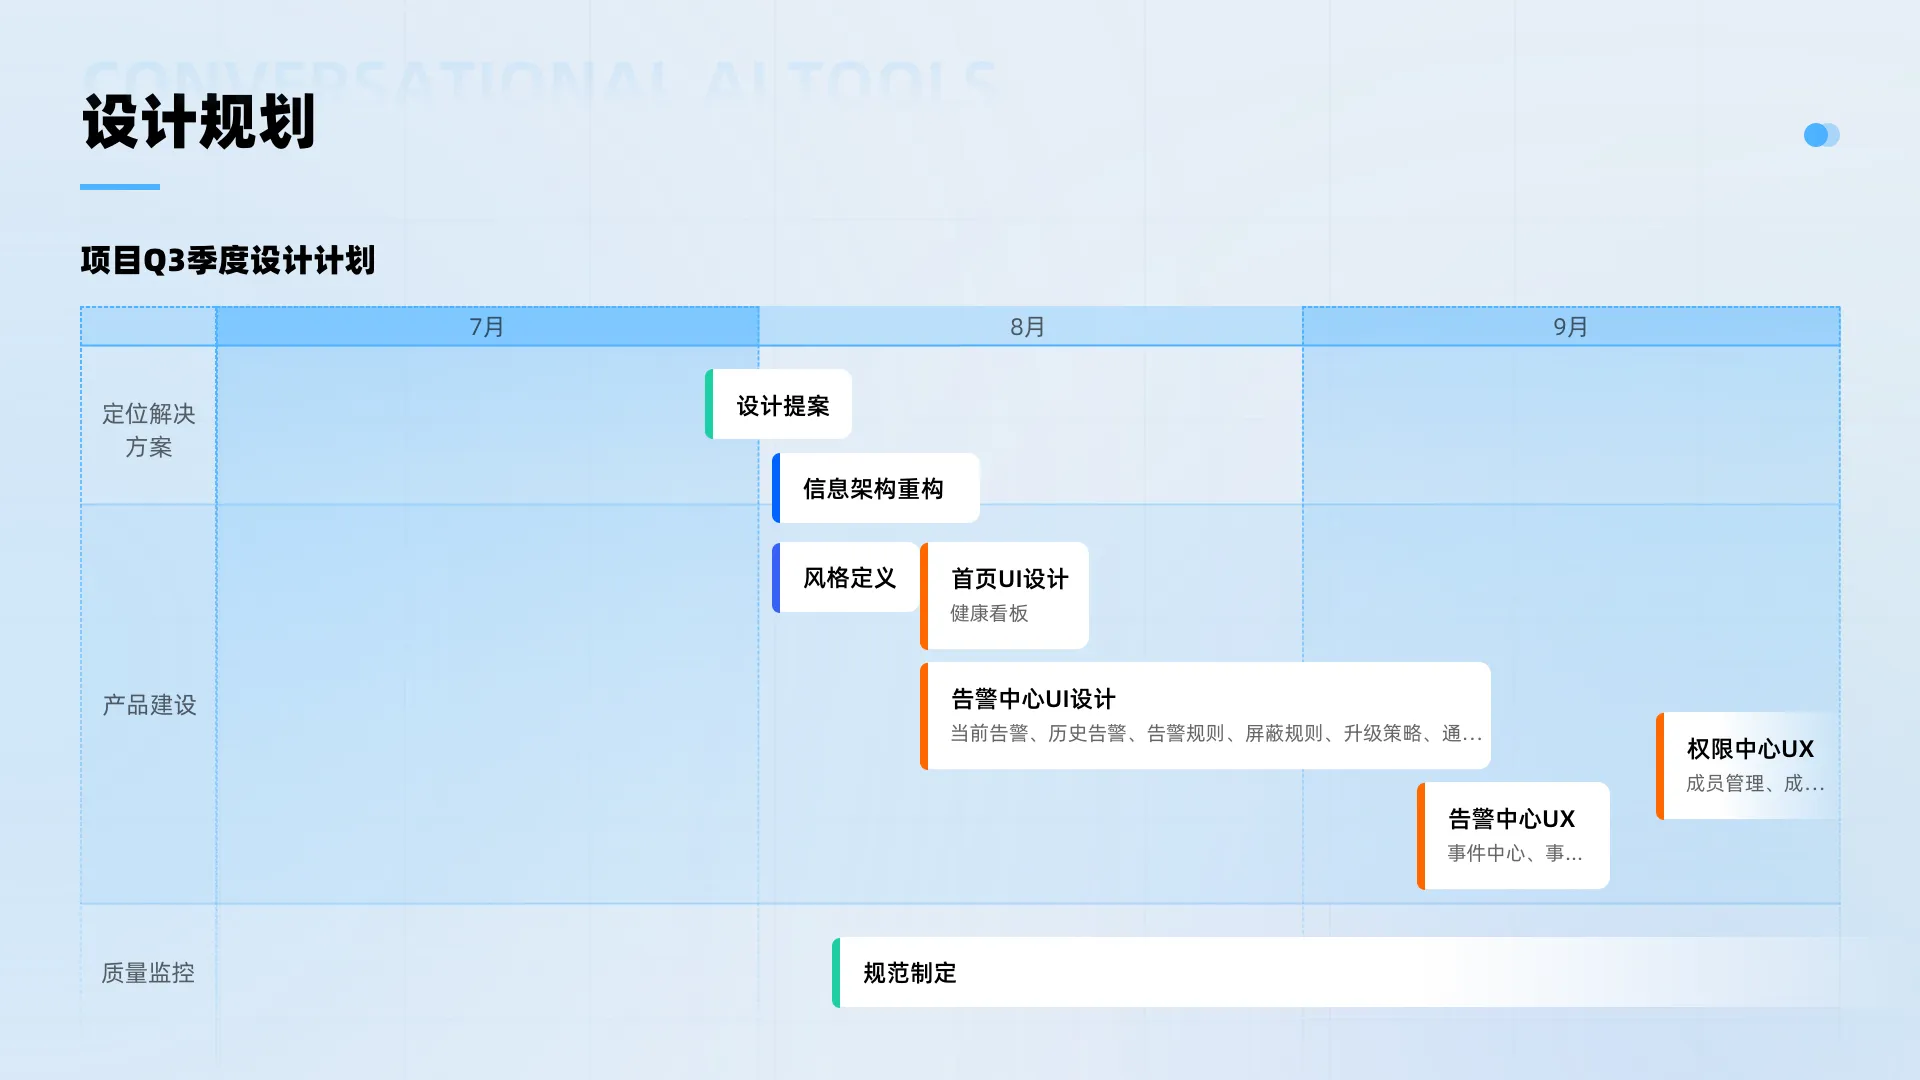Image resolution: width=1920 pixels, height=1080 pixels.
Task: Select the 产品建设 row label
Action: (148, 704)
